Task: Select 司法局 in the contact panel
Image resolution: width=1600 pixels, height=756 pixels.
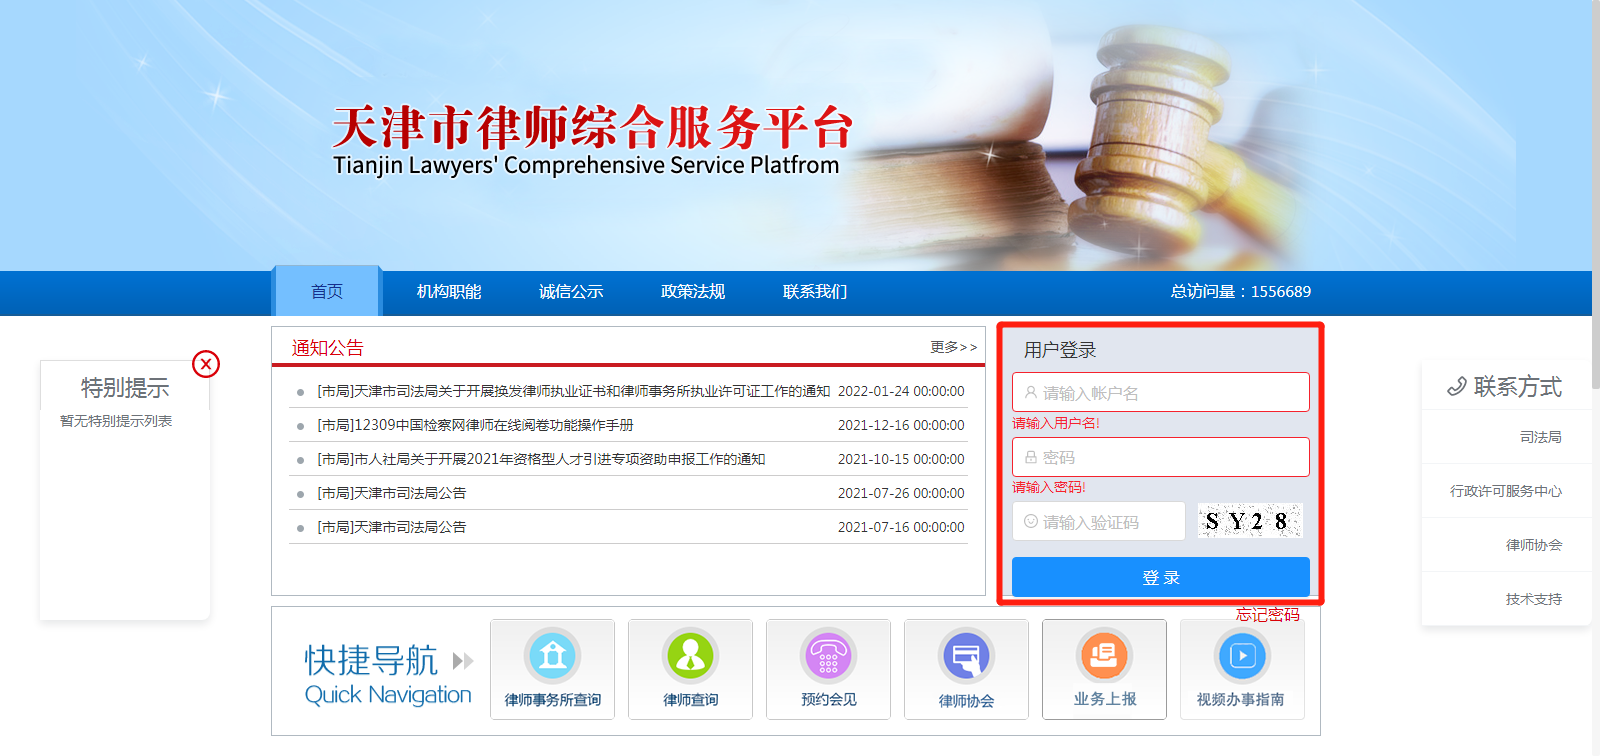Action: pos(1540,437)
